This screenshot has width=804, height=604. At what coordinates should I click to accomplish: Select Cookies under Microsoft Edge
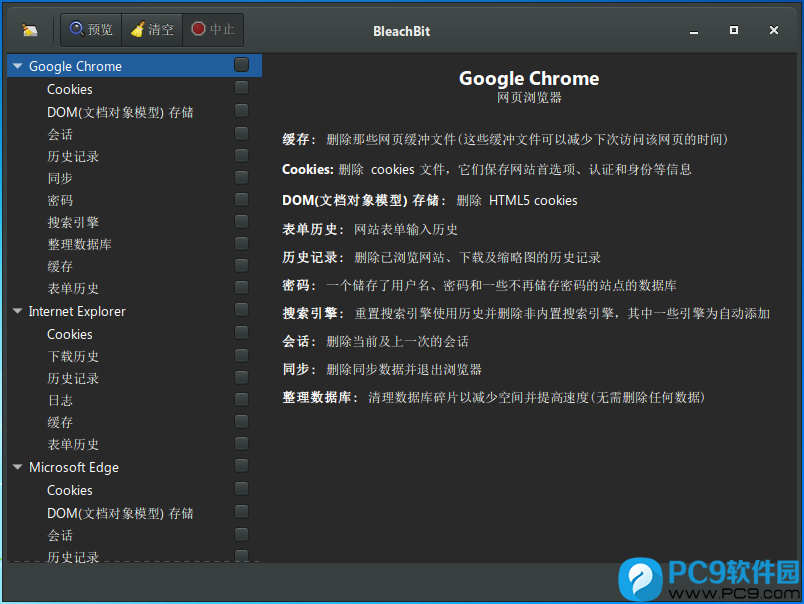click(70, 490)
